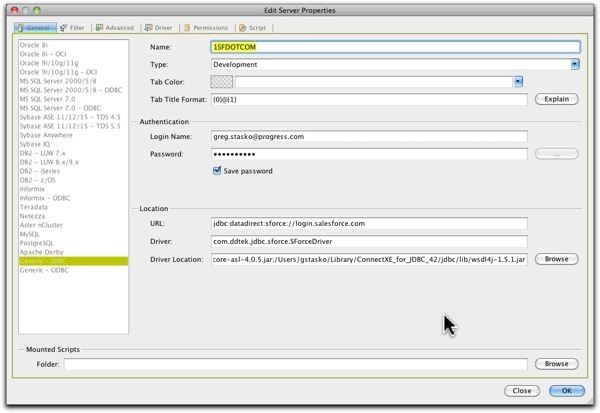600x413 pixels.
Task: Switch to the Filter tab
Action: point(72,29)
